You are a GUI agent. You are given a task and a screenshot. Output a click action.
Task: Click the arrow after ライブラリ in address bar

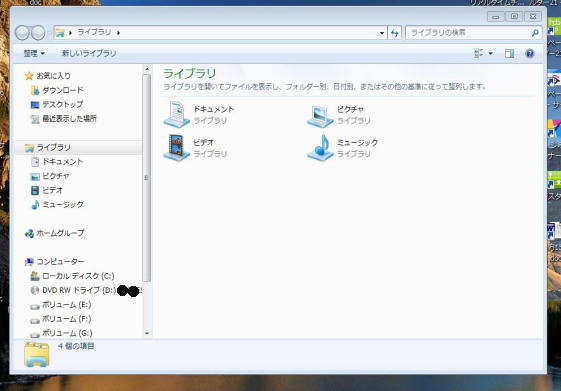coord(118,33)
